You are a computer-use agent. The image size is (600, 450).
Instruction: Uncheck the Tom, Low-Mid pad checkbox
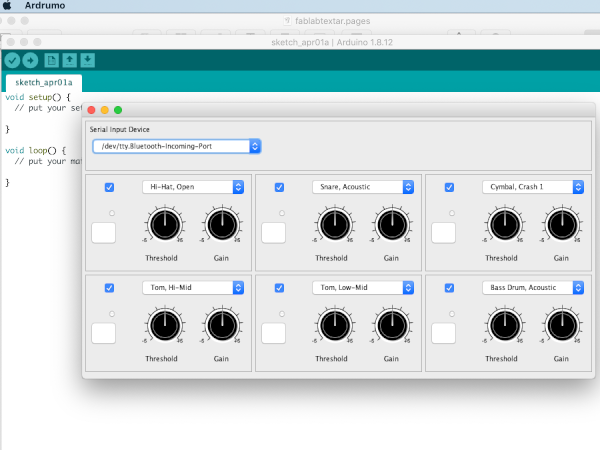[x=279, y=288]
